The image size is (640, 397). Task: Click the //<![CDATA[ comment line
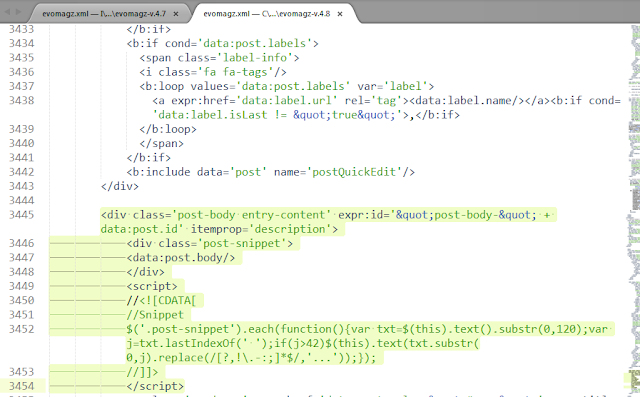click(161, 300)
